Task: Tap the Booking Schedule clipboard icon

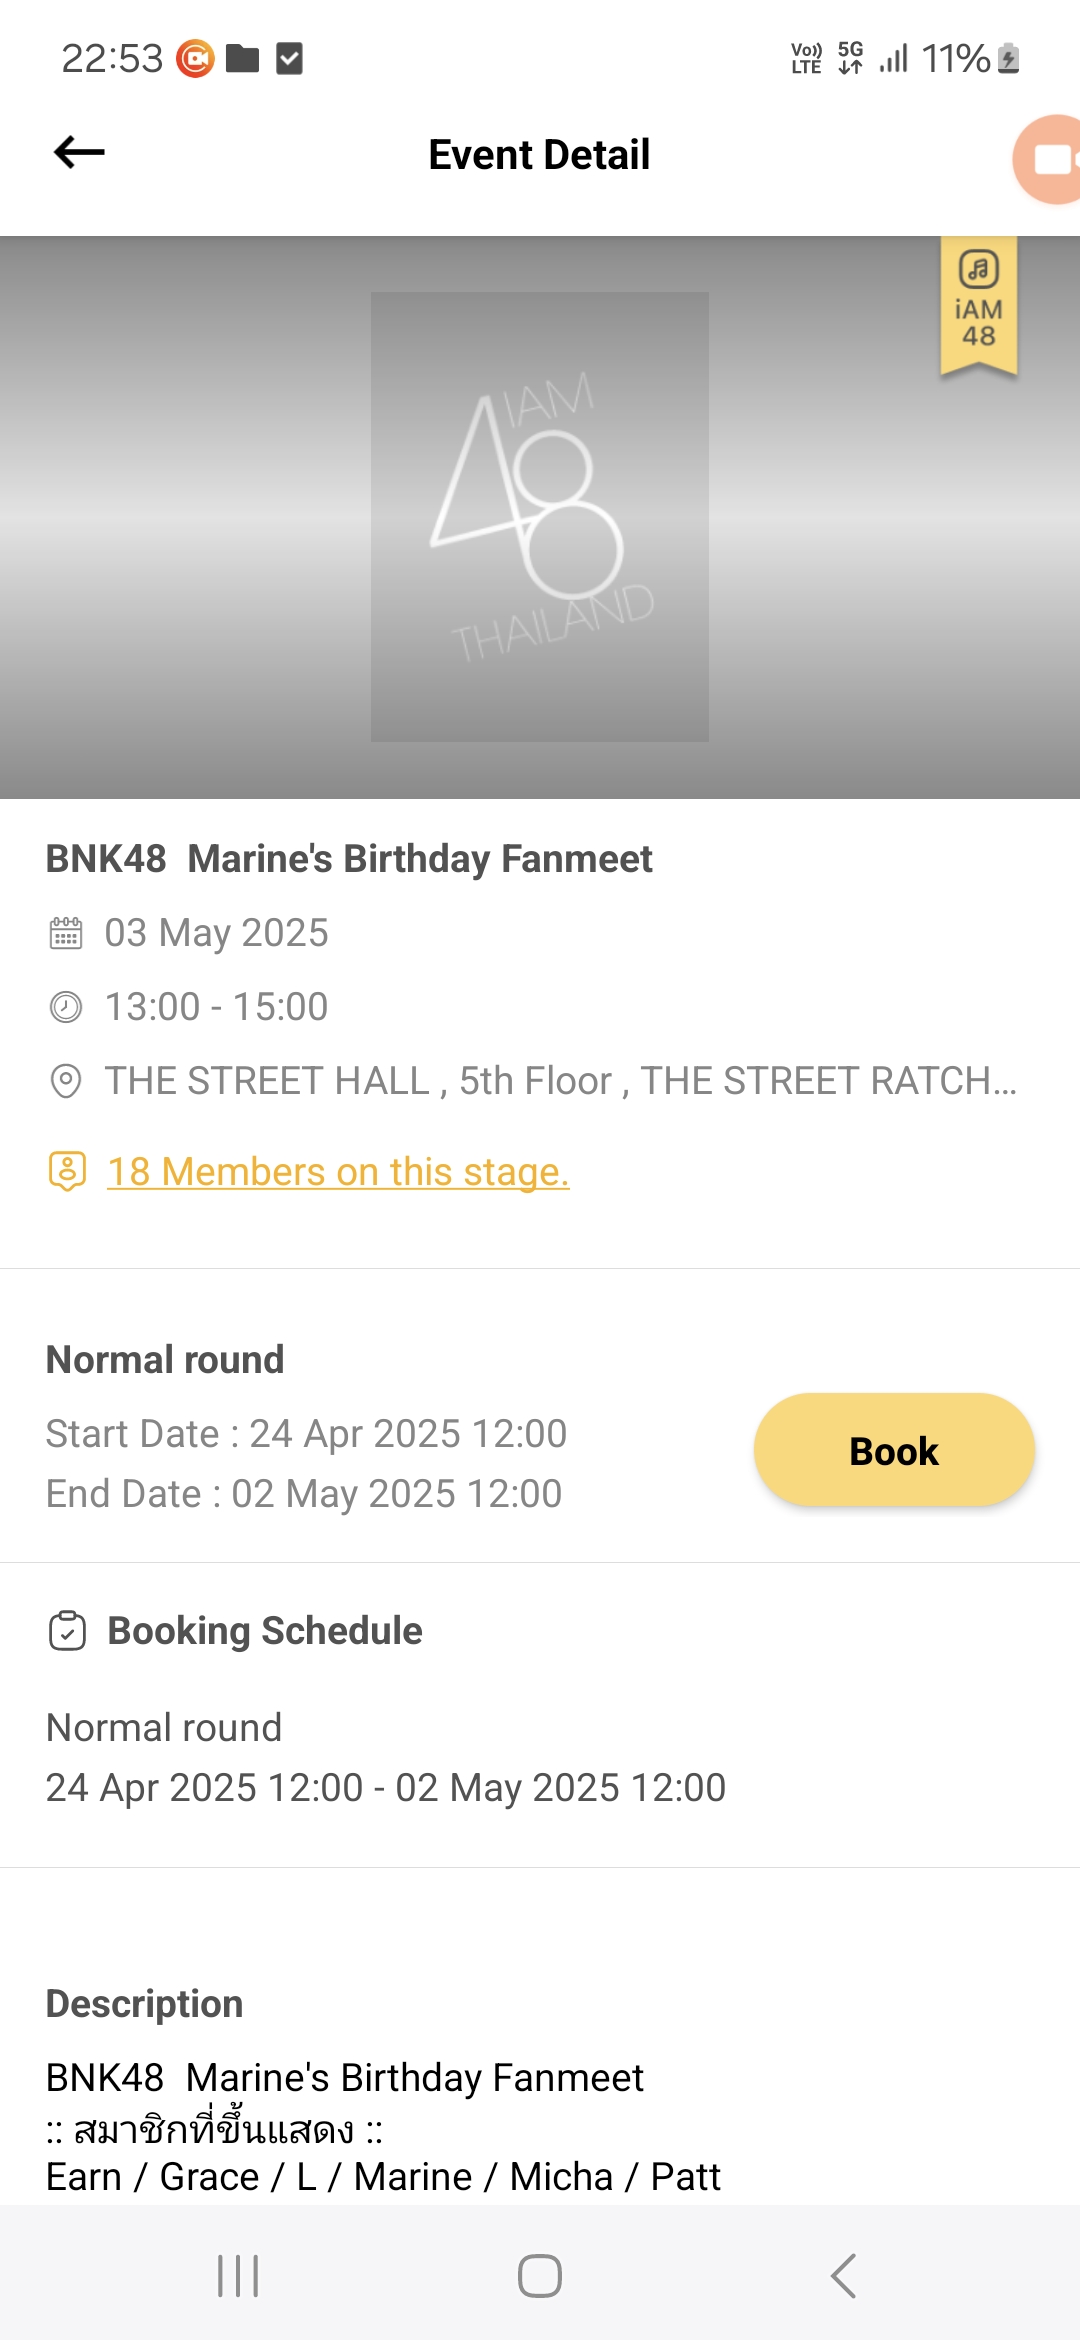Action: tap(67, 1631)
